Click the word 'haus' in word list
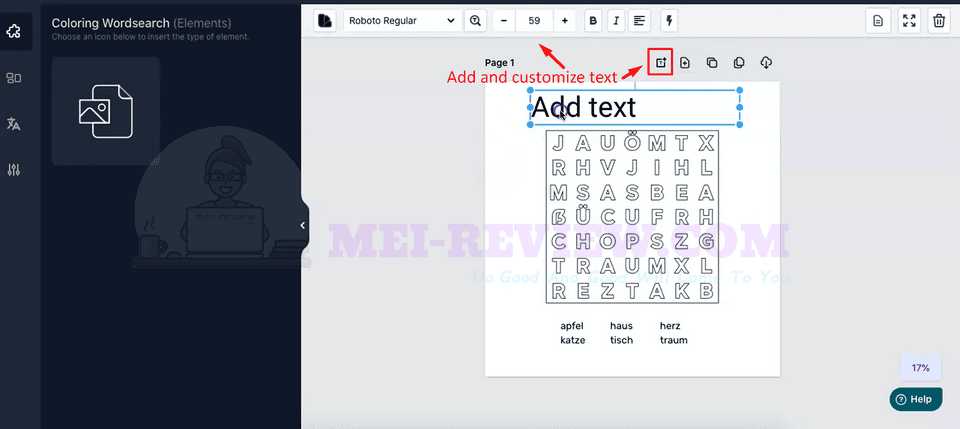 (621, 326)
